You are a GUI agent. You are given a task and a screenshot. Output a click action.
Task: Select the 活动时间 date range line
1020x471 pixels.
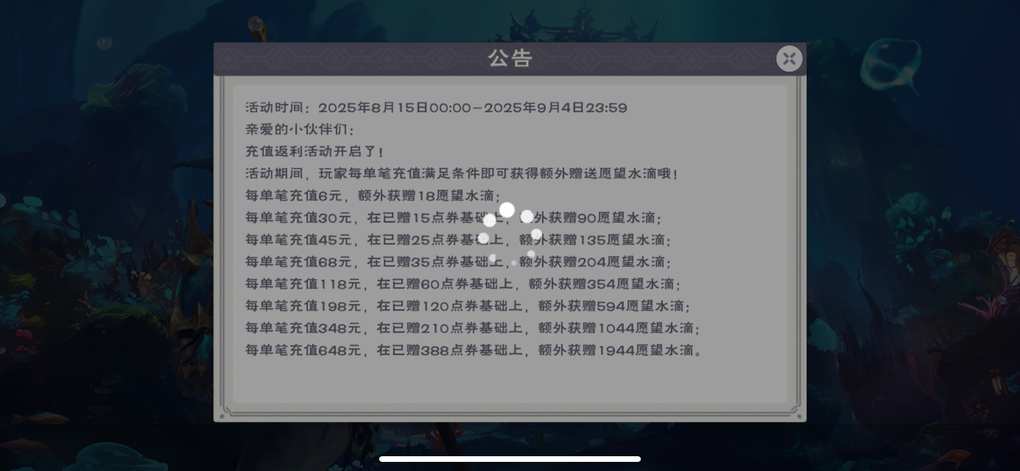[436, 107]
